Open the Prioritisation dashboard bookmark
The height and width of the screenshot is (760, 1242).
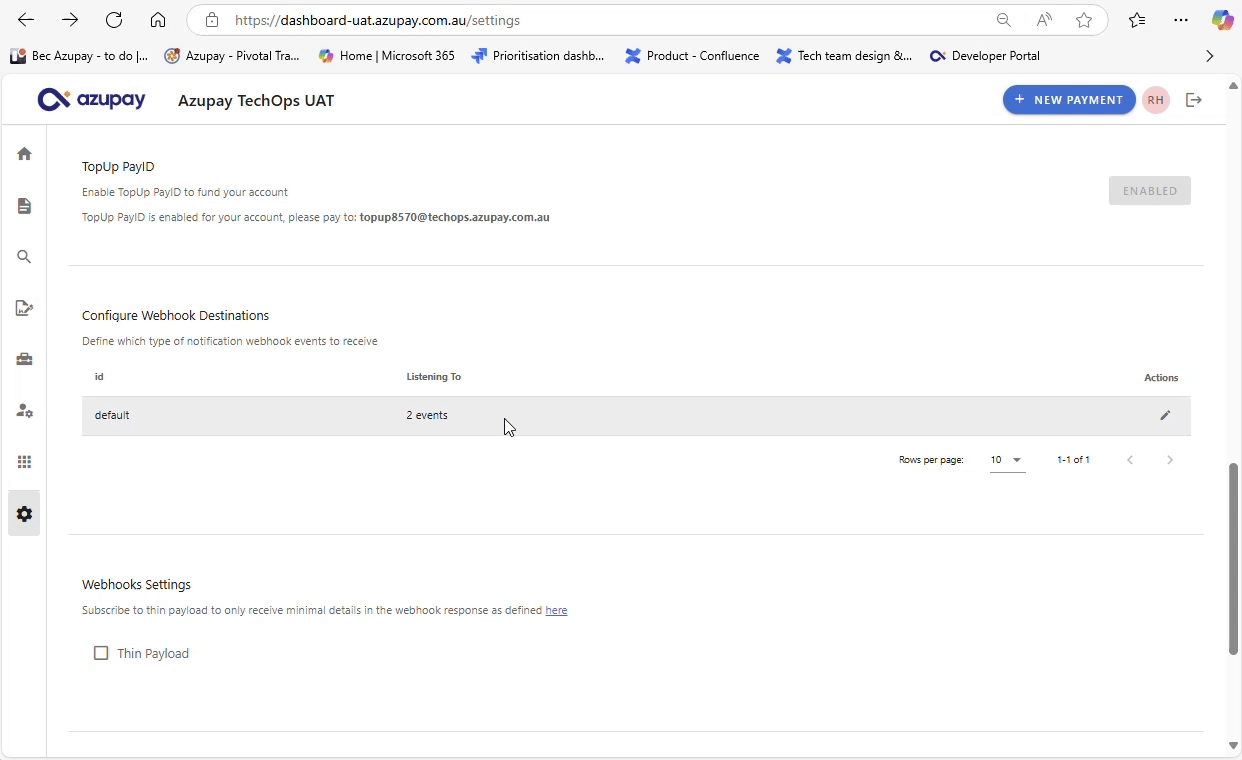tap(538, 56)
